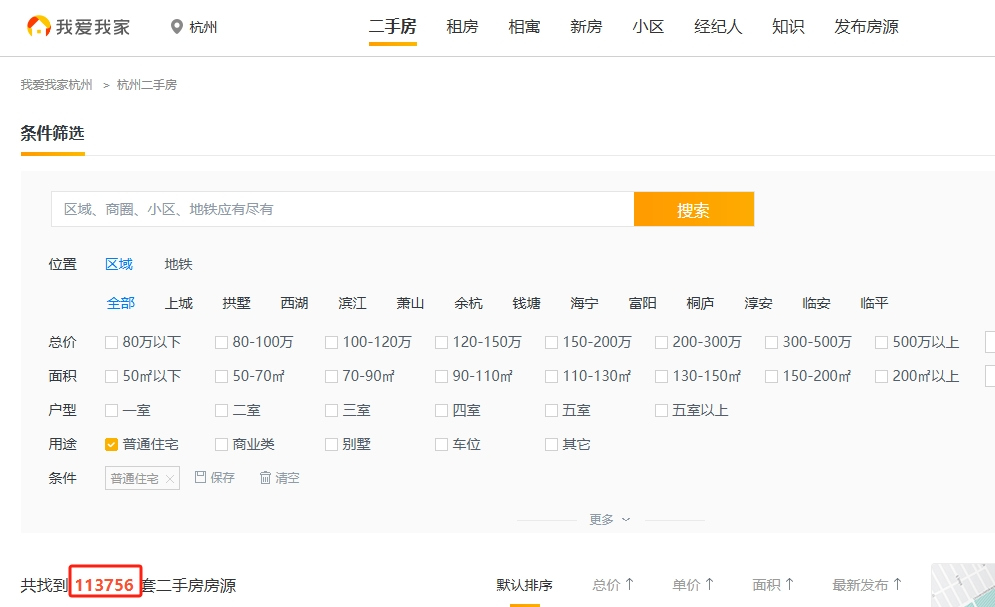Image resolution: width=995 pixels, height=607 pixels.
Task: Uncheck the 普通住宅 usage box
Action: (111, 445)
